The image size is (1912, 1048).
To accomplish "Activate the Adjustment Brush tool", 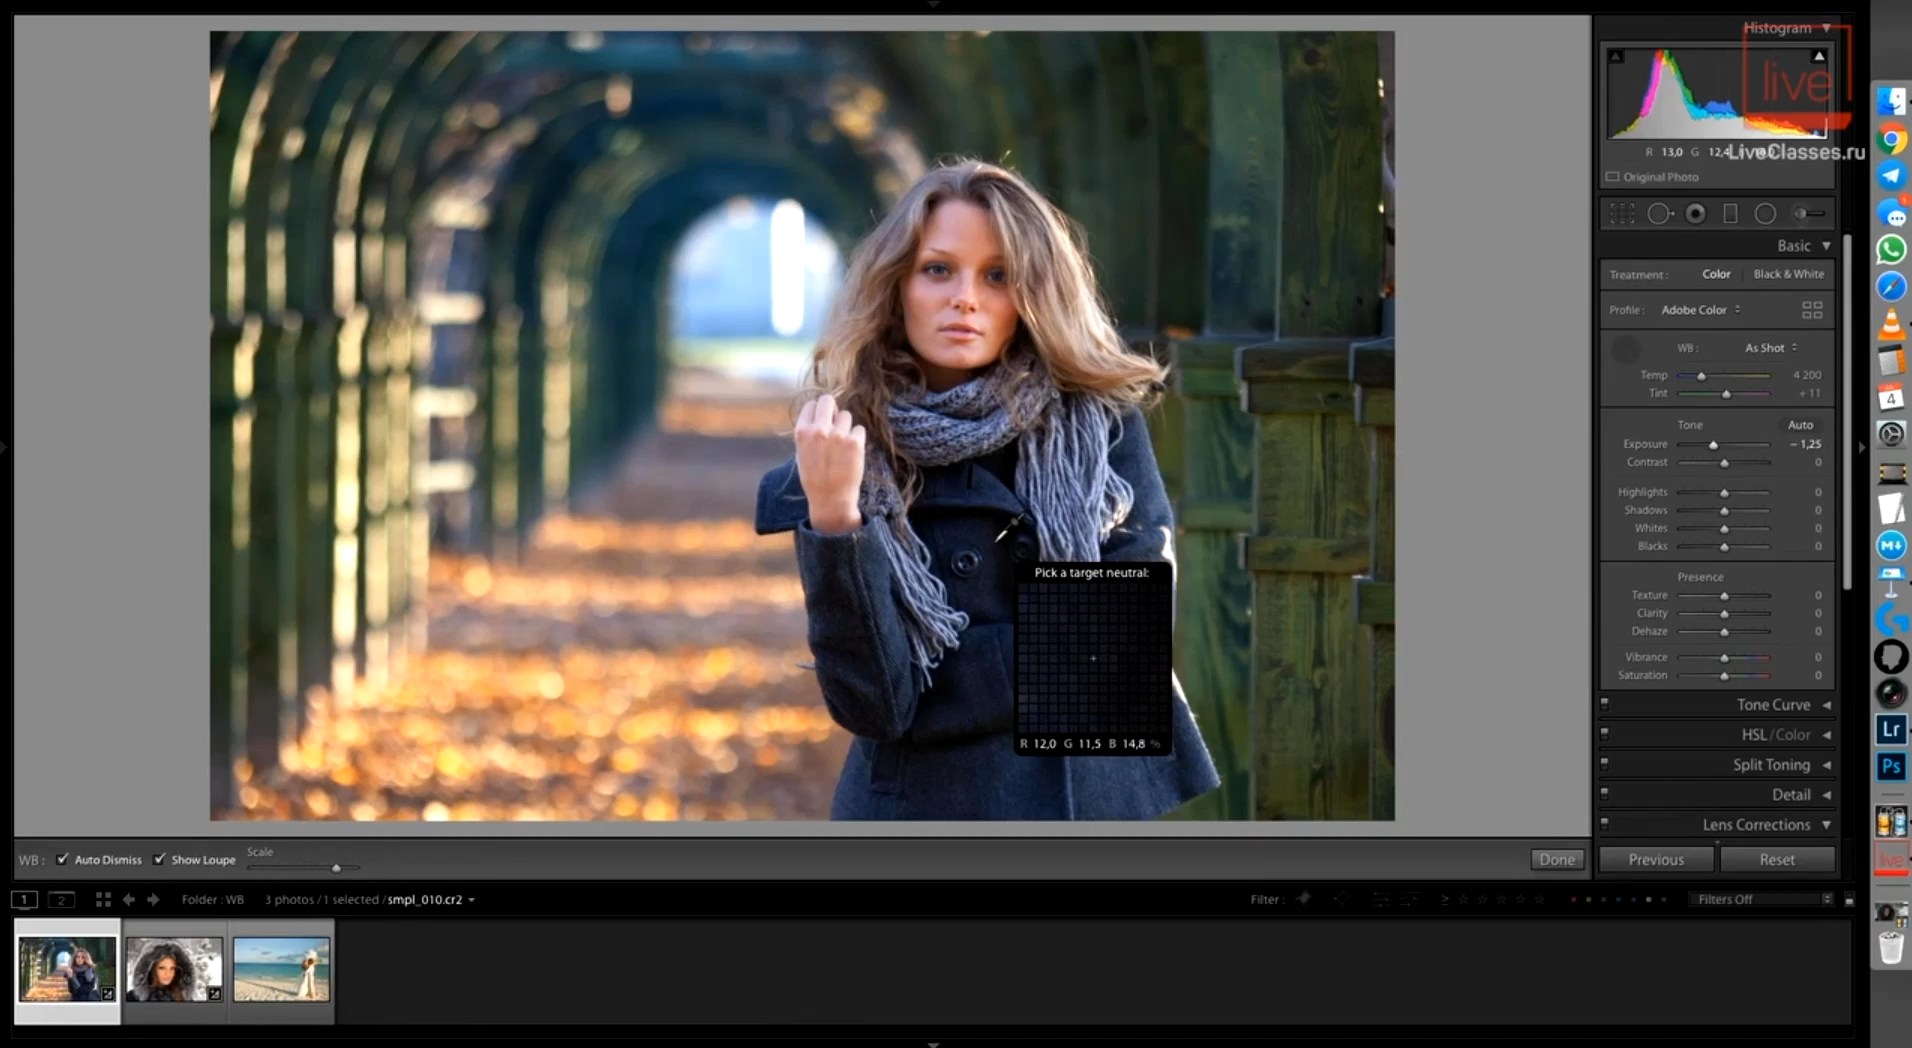I will pos(1808,214).
